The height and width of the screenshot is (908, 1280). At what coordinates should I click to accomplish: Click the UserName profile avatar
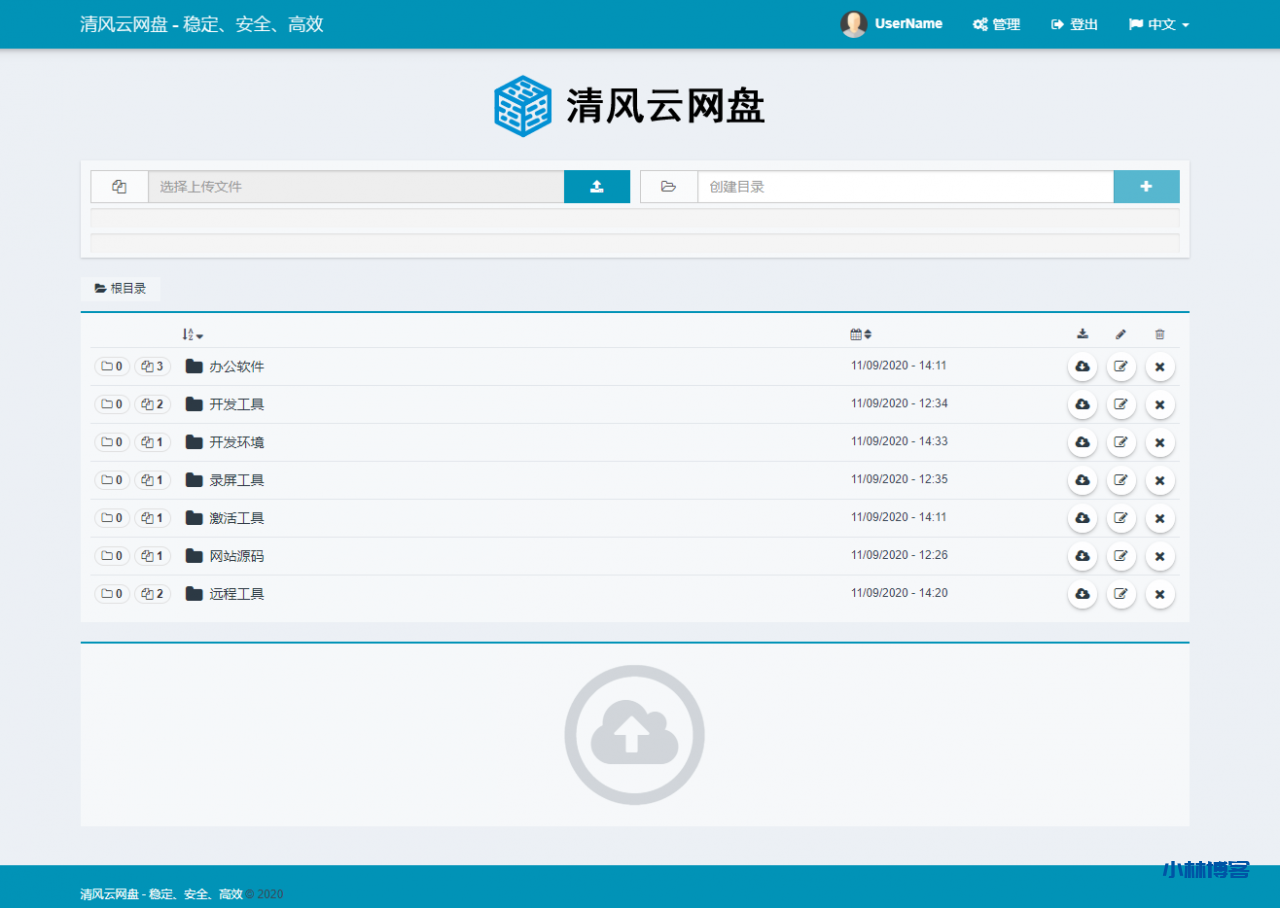click(853, 24)
